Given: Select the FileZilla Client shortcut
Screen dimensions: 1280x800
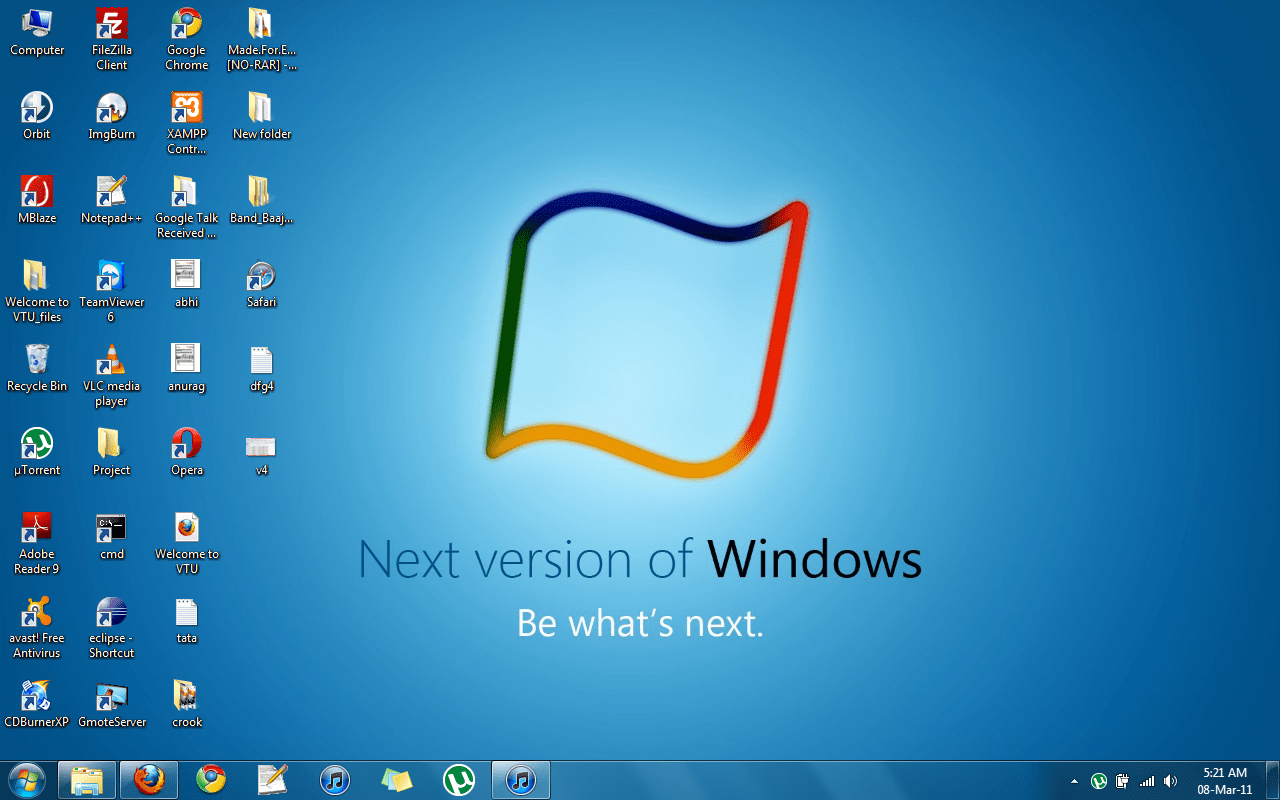Looking at the screenshot, I should (x=111, y=39).
